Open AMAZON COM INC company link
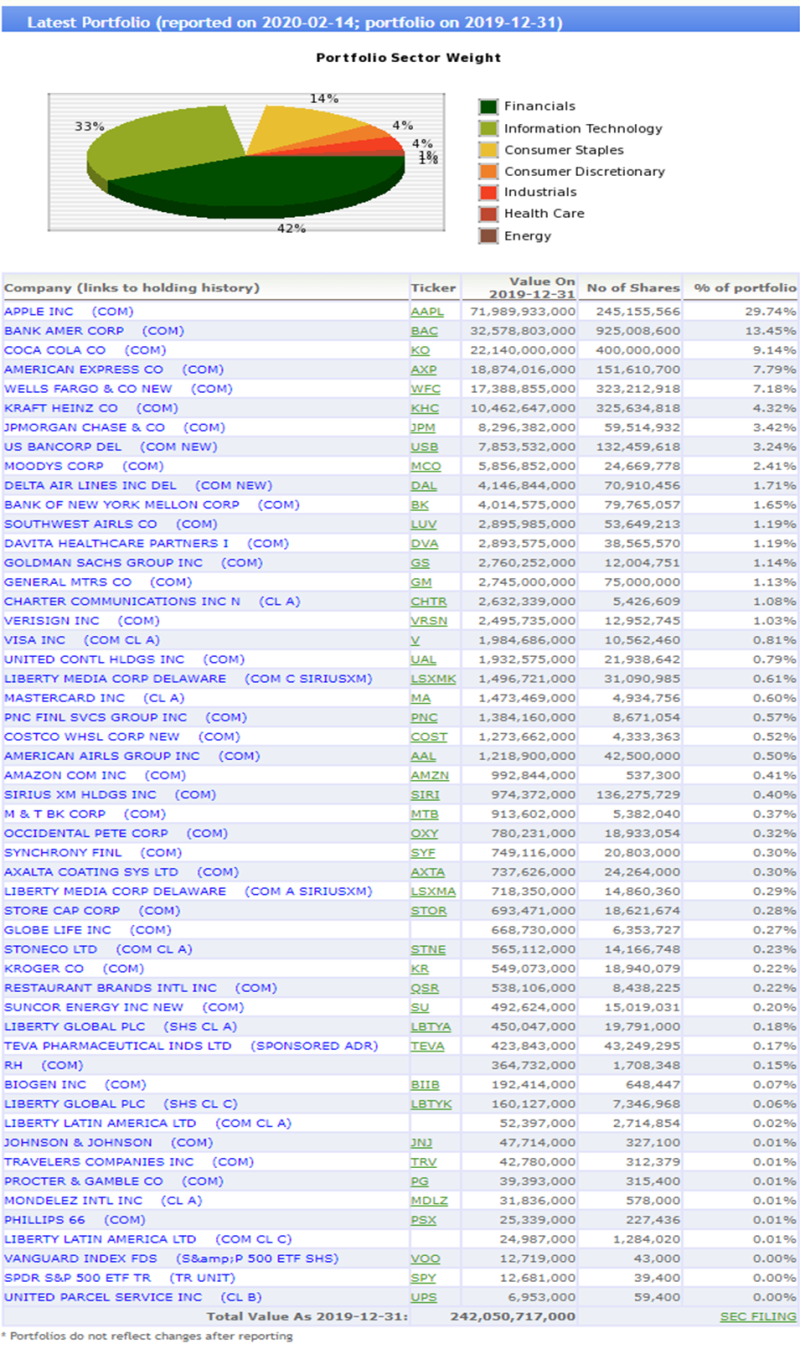This screenshot has width=800, height=1349. coord(94,775)
